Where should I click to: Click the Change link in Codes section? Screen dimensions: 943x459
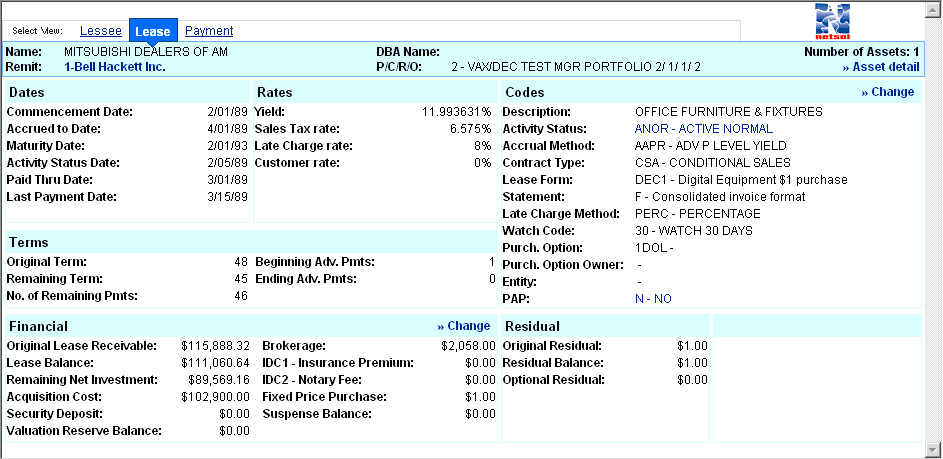point(888,92)
